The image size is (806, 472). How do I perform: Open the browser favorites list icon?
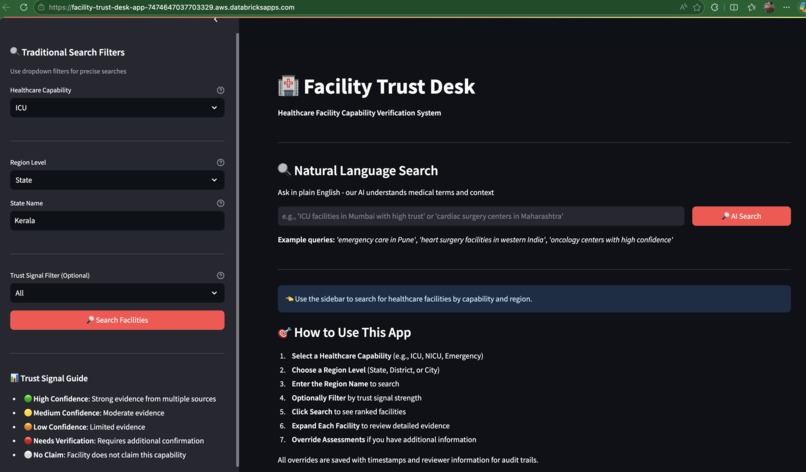click(x=752, y=7)
